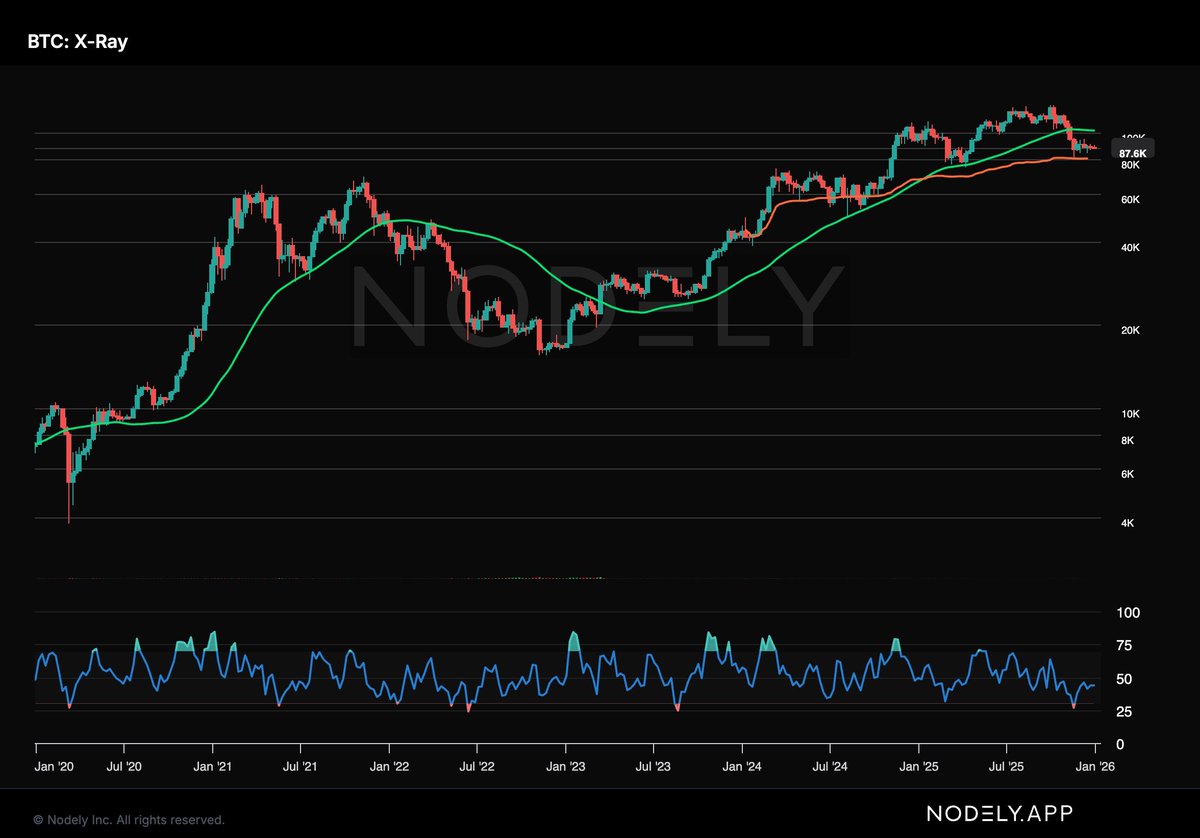Click the orange support line's right end

(1086, 158)
